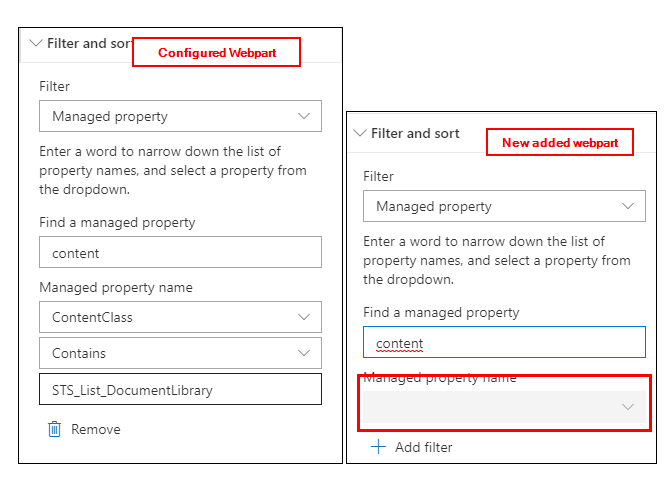671x495 pixels.
Task: Click the Add filter text
Action: pyautogui.click(x=424, y=447)
